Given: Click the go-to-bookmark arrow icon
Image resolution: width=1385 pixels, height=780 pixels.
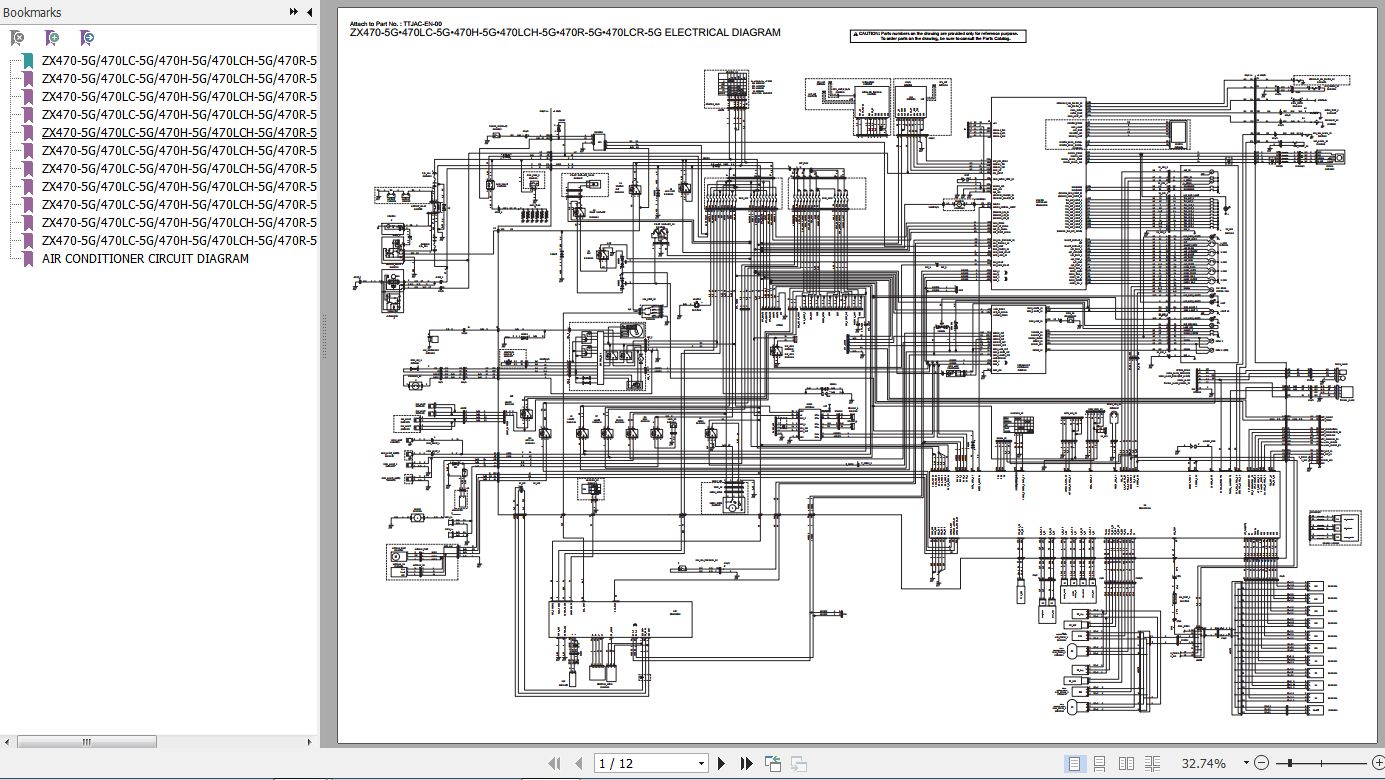Looking at the screenshot, I should (87, 38).
